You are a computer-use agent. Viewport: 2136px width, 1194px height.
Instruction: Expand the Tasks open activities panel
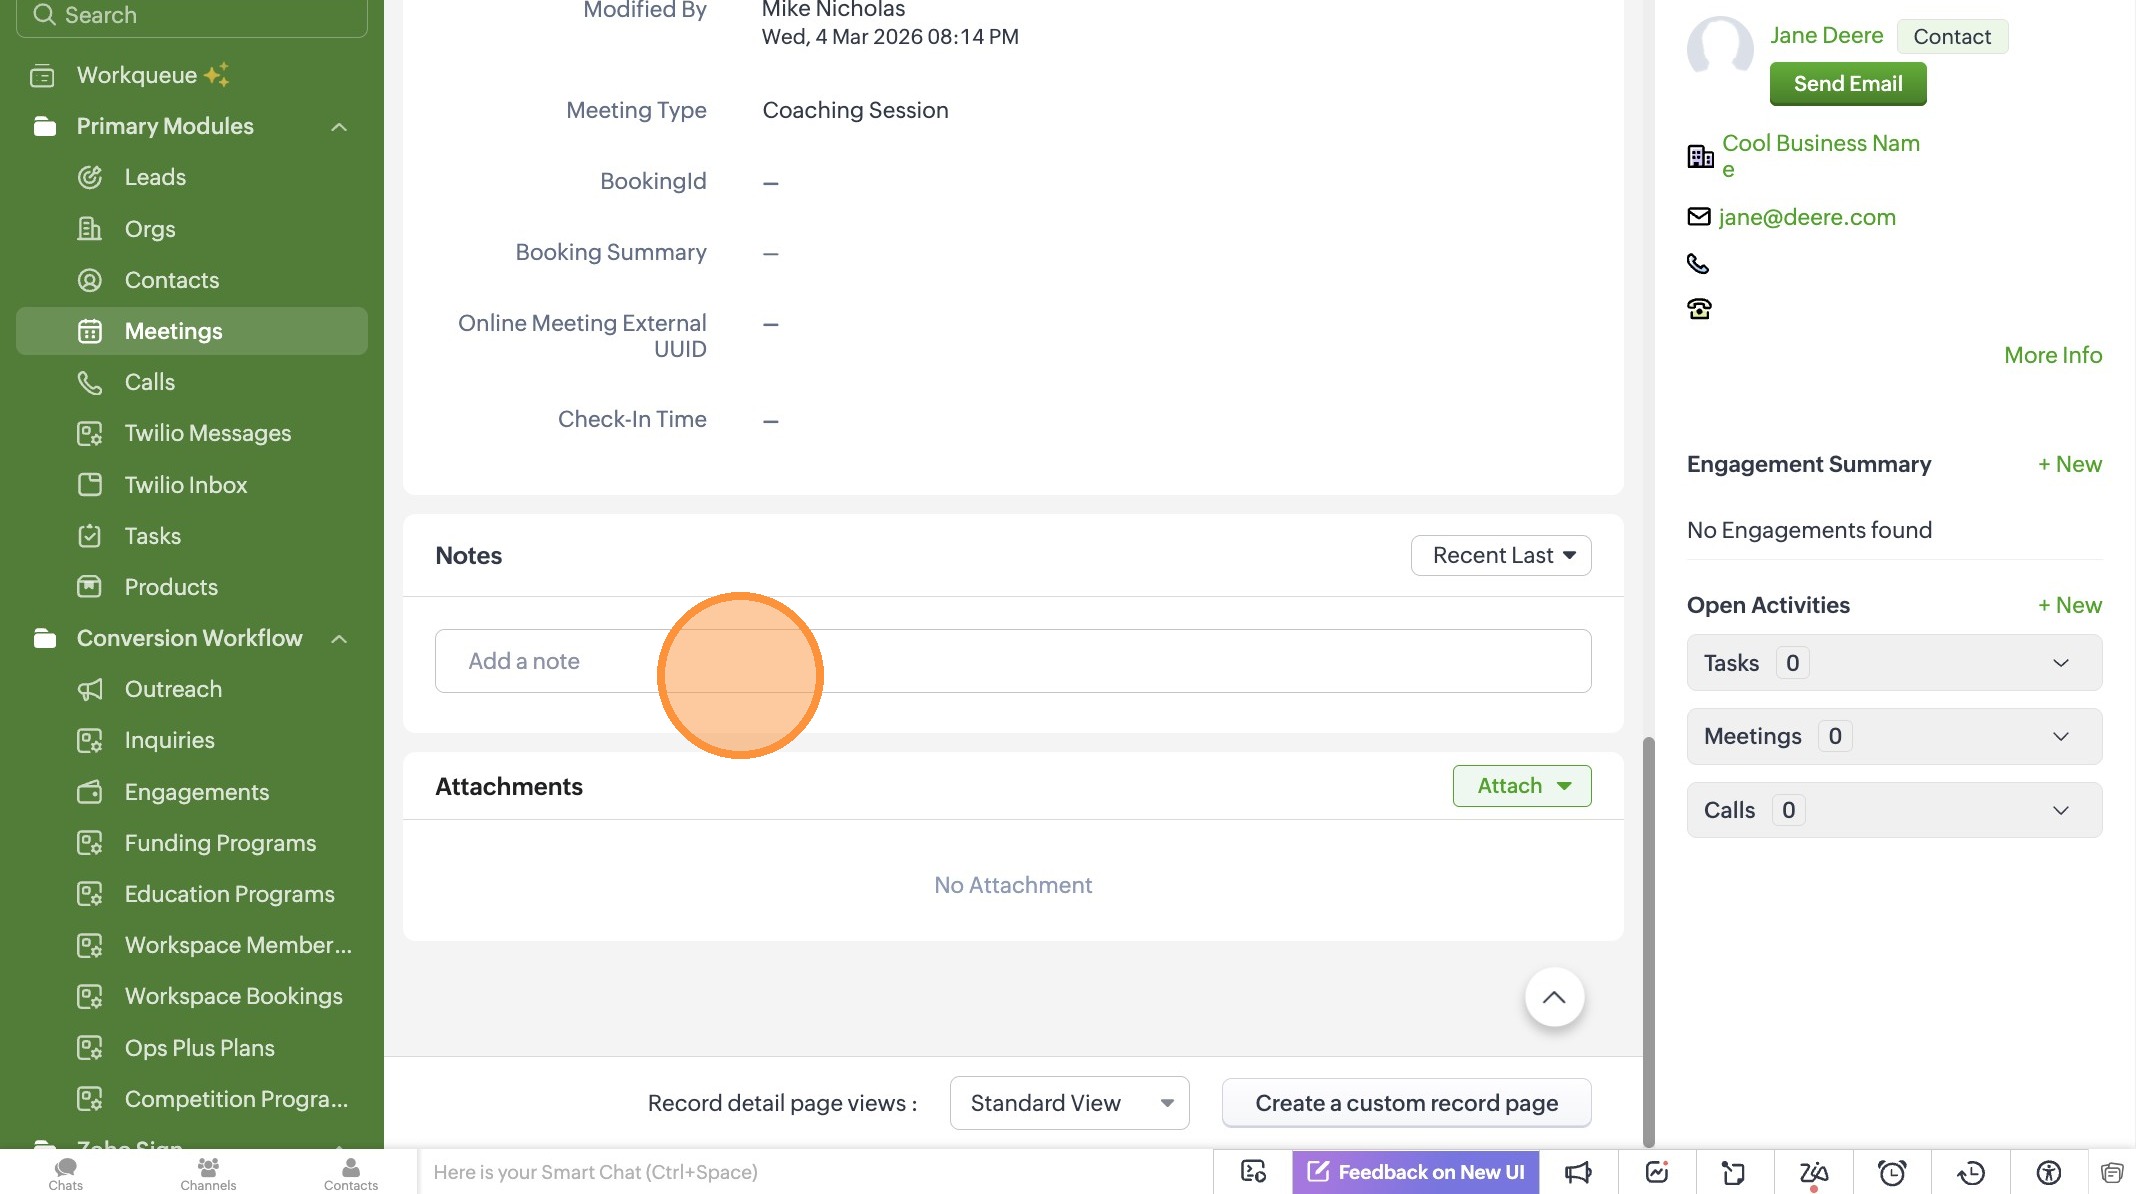(2060, 663)
